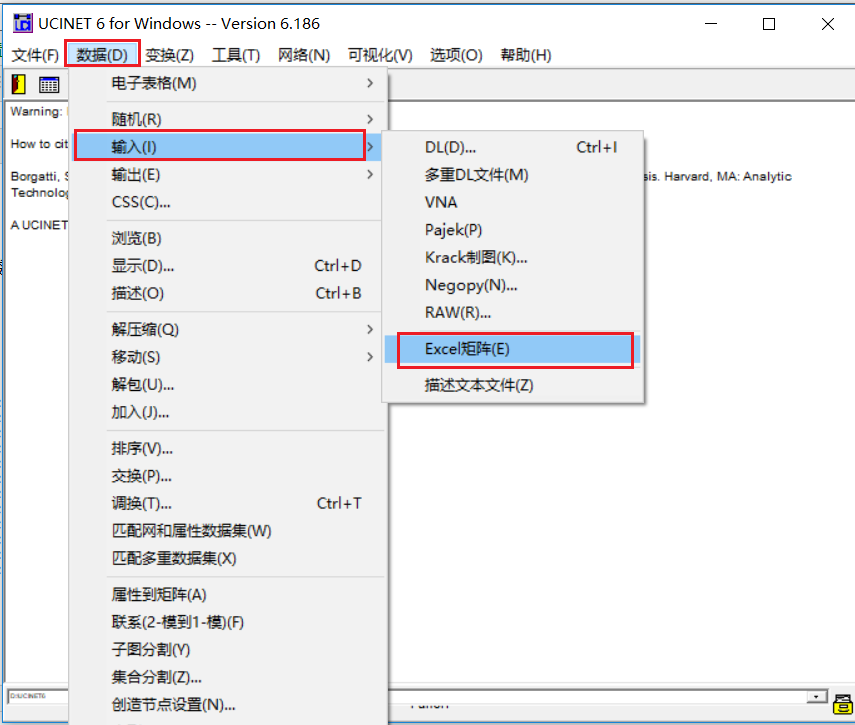Select 多重DL文件(M) import option
This screenshot has width=855, height=725.
[x=513, y=174]
